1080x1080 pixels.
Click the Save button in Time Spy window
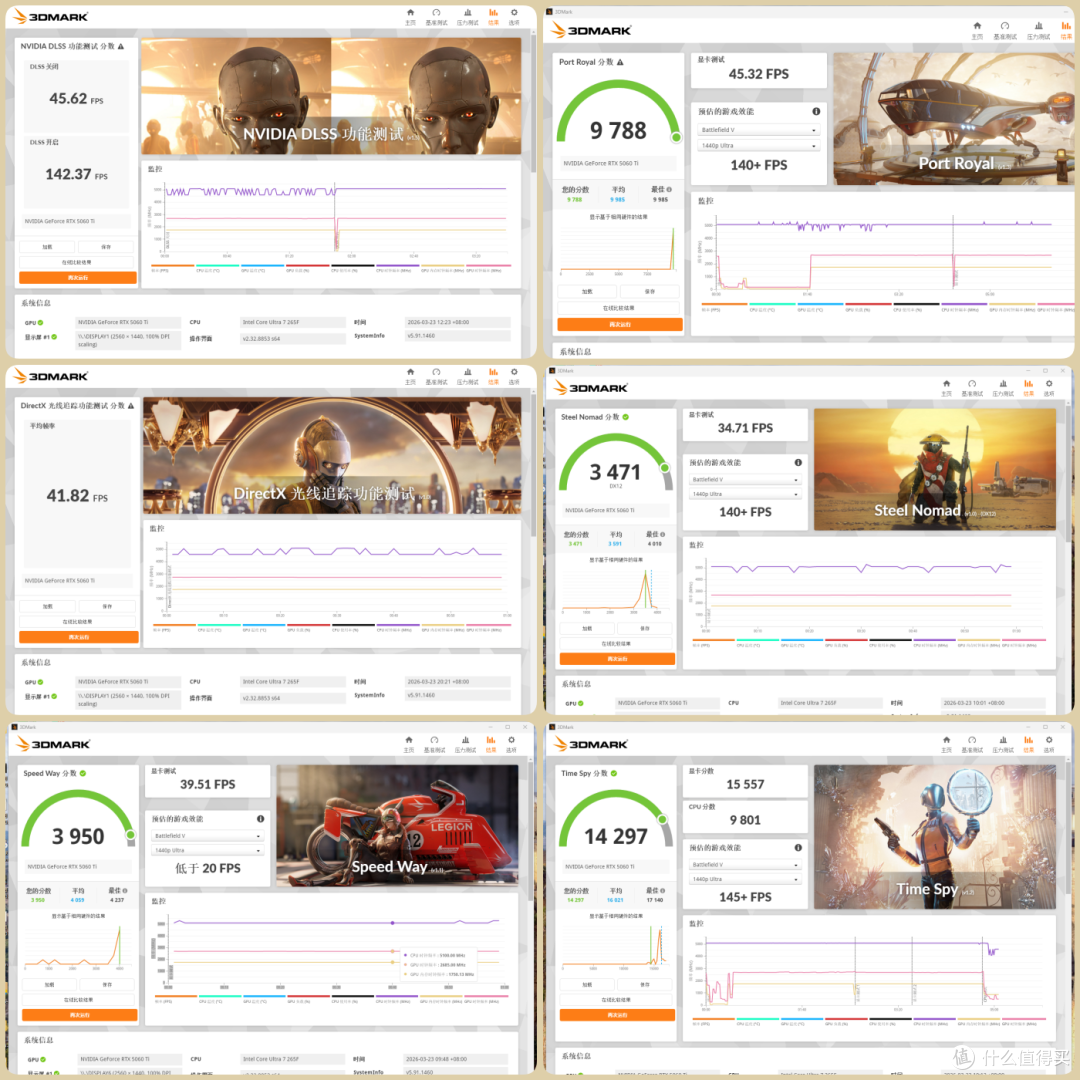coord(645,985)
